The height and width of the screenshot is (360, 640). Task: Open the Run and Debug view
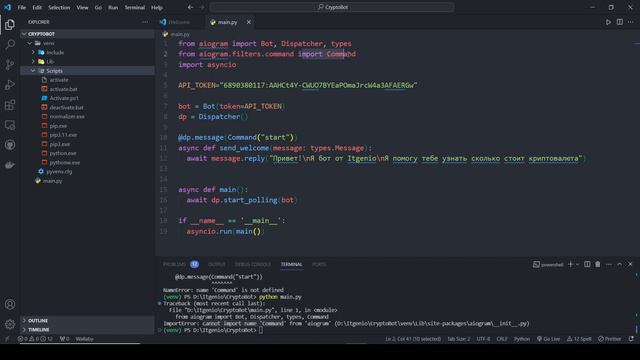(10, 84)
